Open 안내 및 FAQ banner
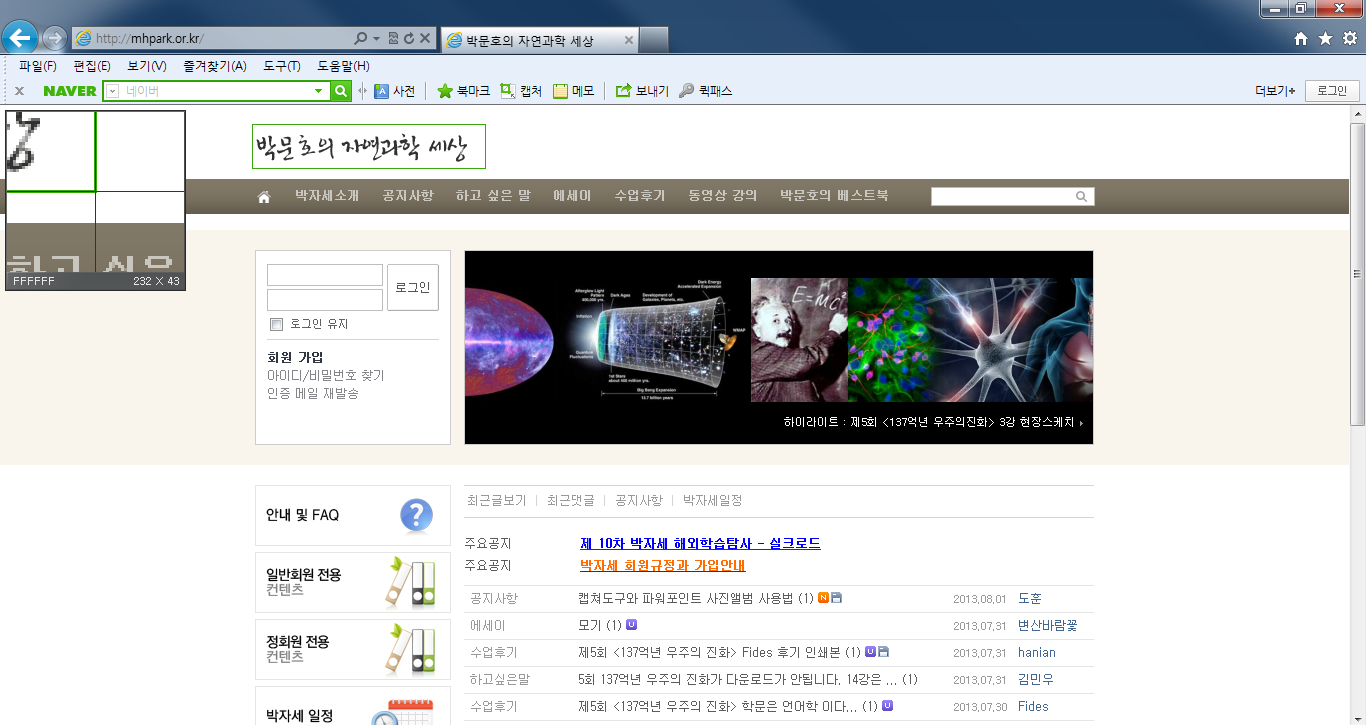The width and height of the screenshot is (1367, 725). click(352, 516)
